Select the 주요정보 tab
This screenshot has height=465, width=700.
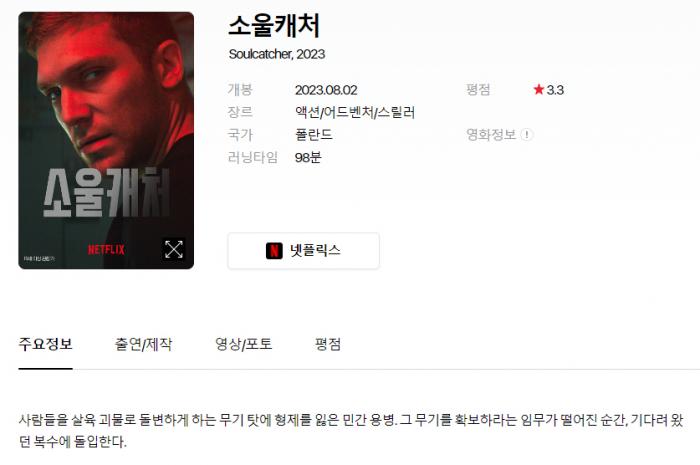45,345
